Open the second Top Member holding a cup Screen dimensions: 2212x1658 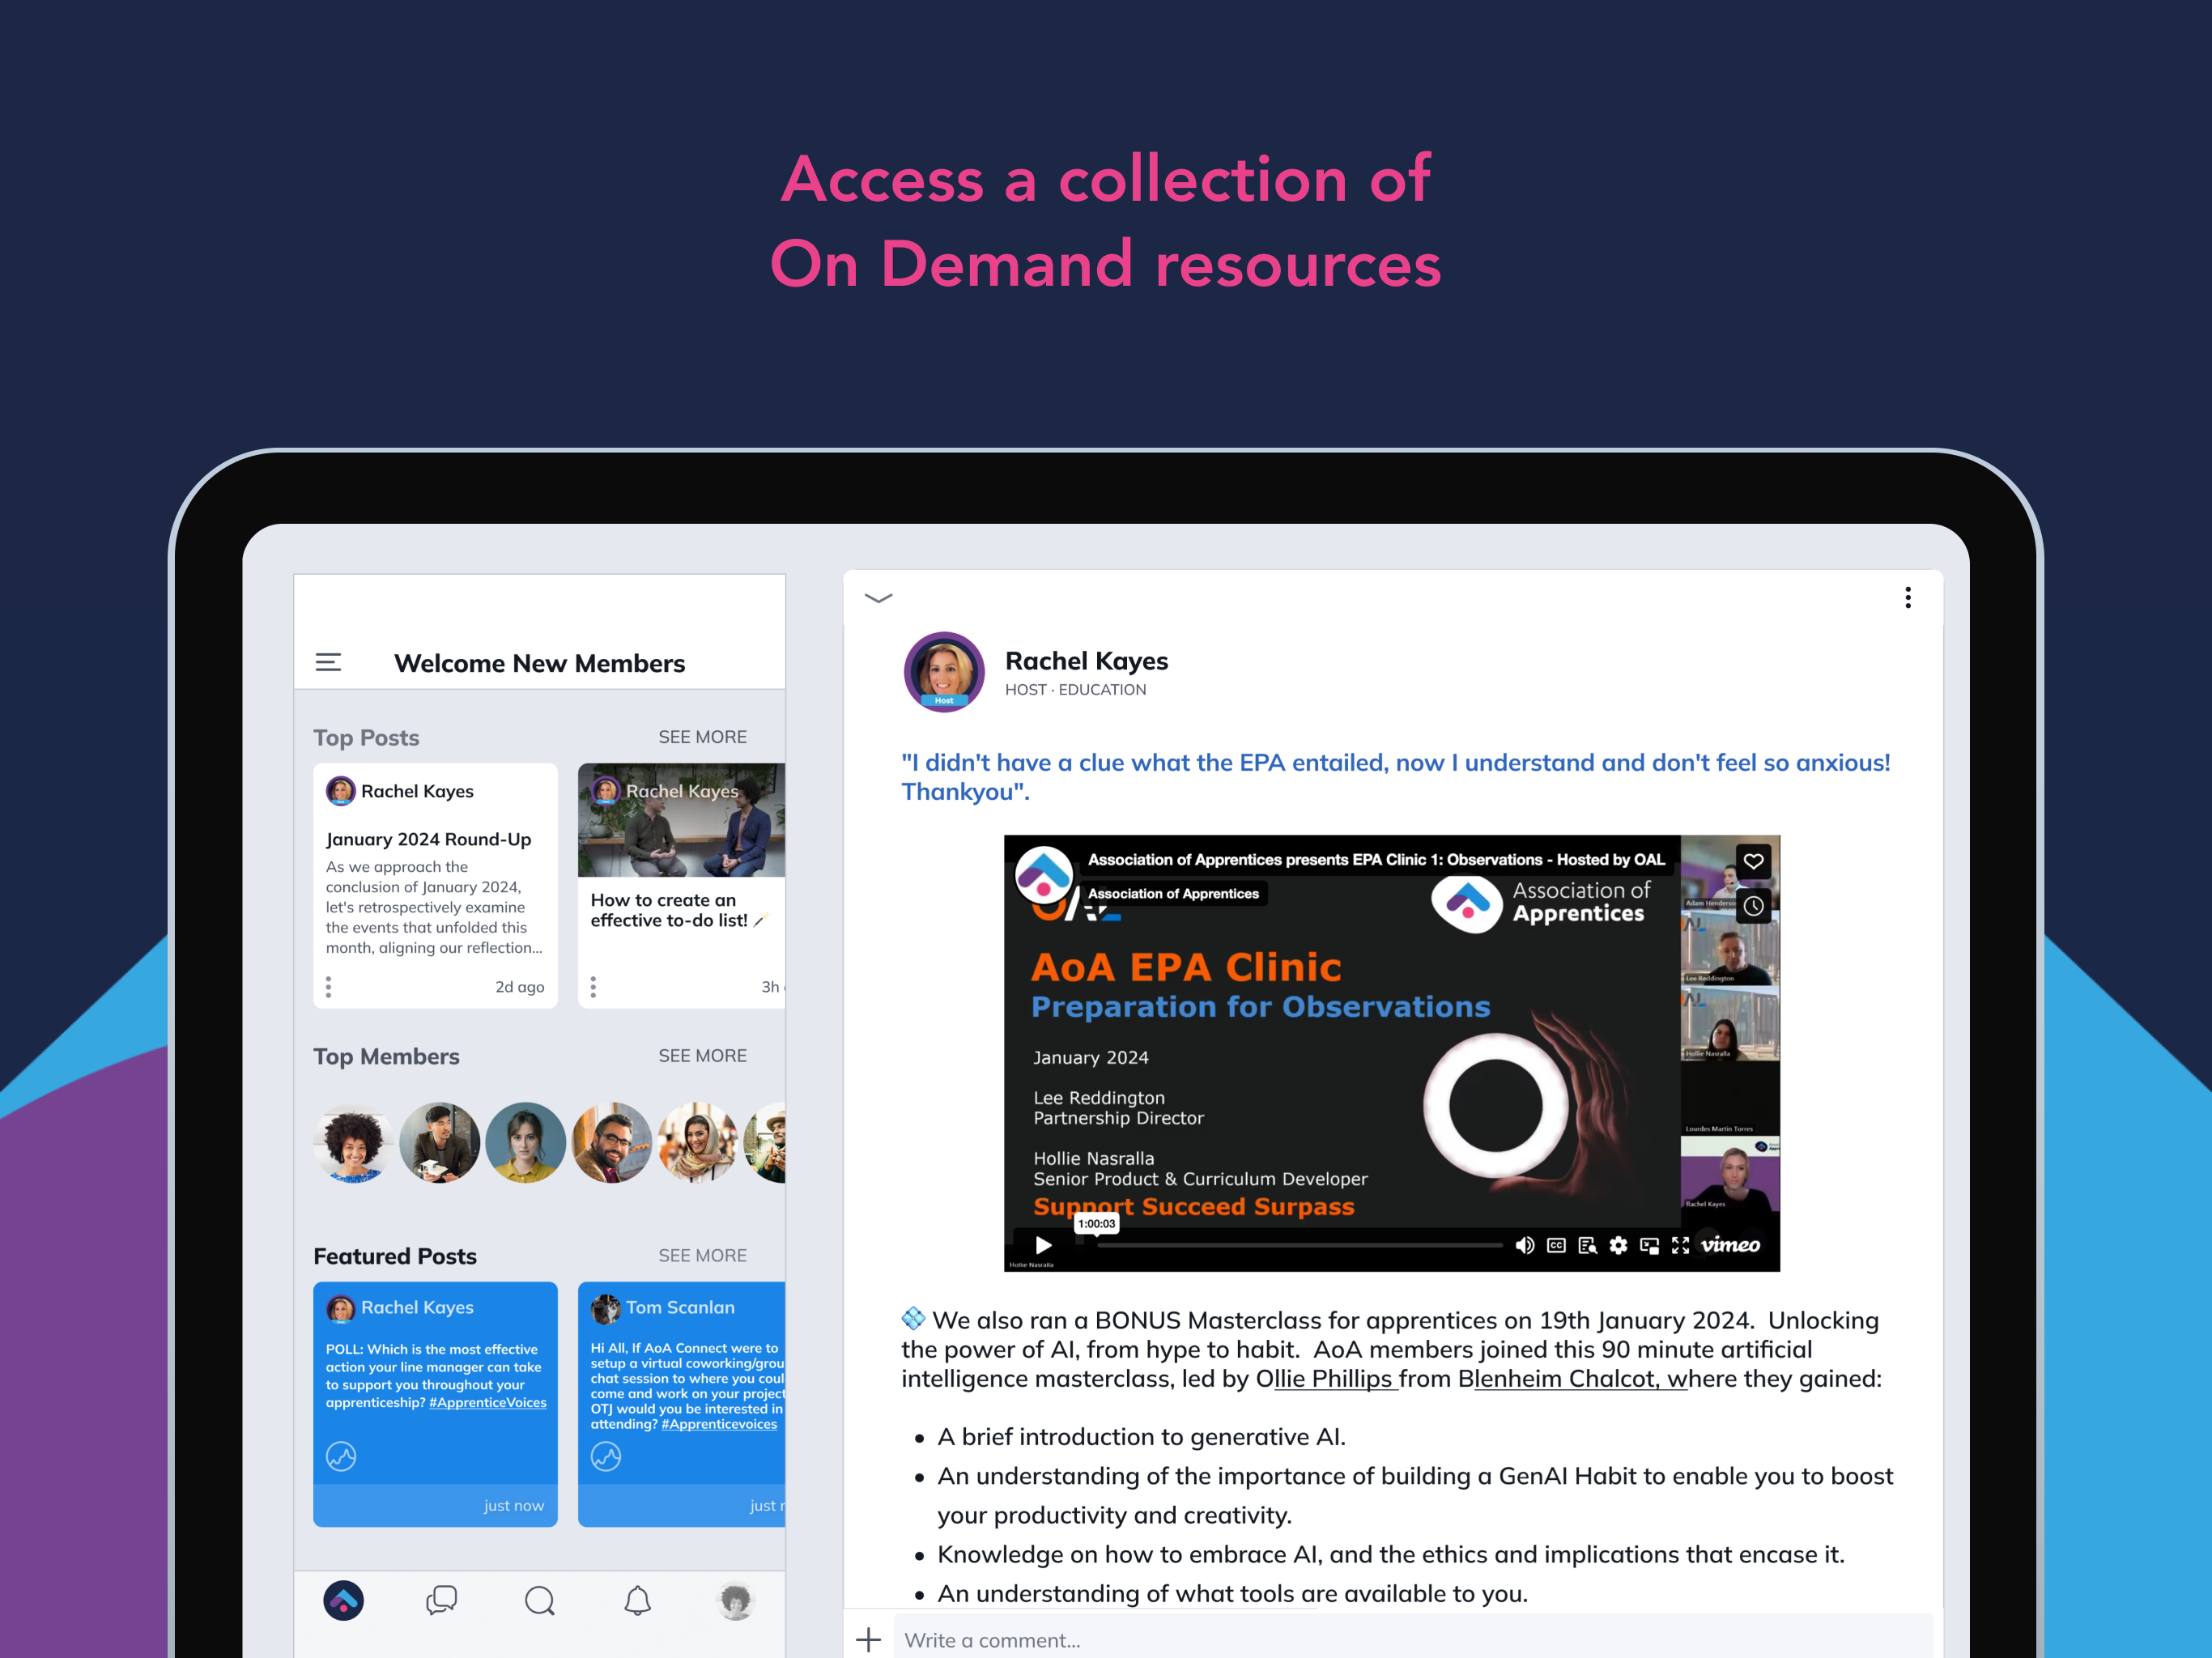pyautogui.click(x=439, y=1143)
